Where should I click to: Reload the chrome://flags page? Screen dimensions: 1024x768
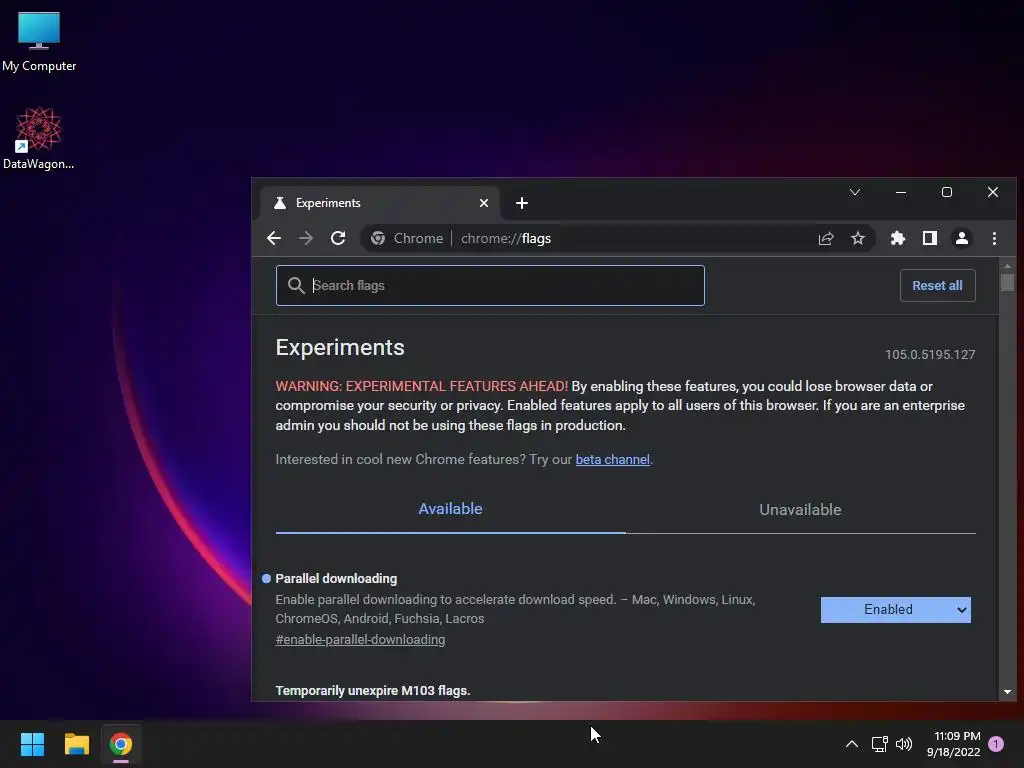click(338, 238)
